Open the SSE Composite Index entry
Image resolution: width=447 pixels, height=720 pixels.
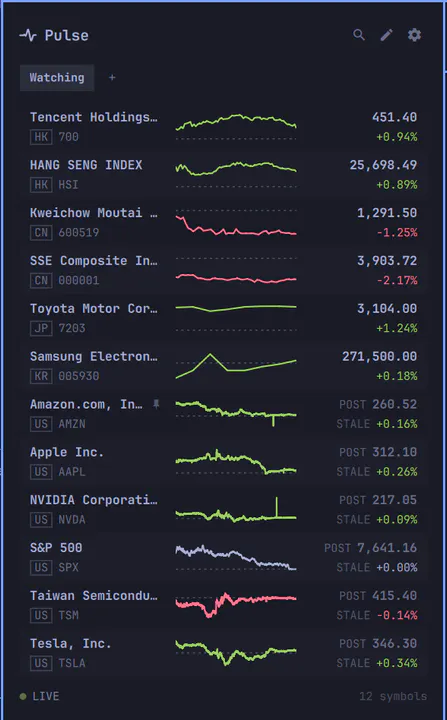click(223, 270)
